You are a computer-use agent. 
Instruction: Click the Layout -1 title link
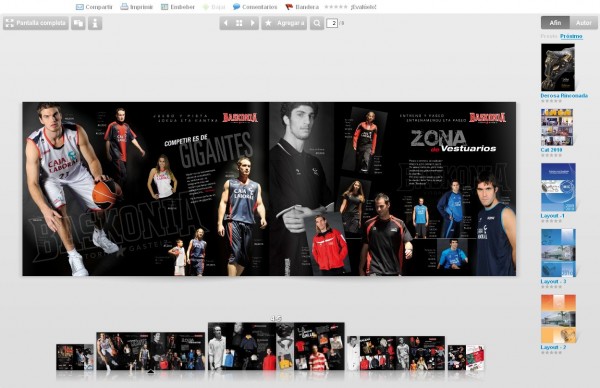pyautogui.click(x=553, y=216)
